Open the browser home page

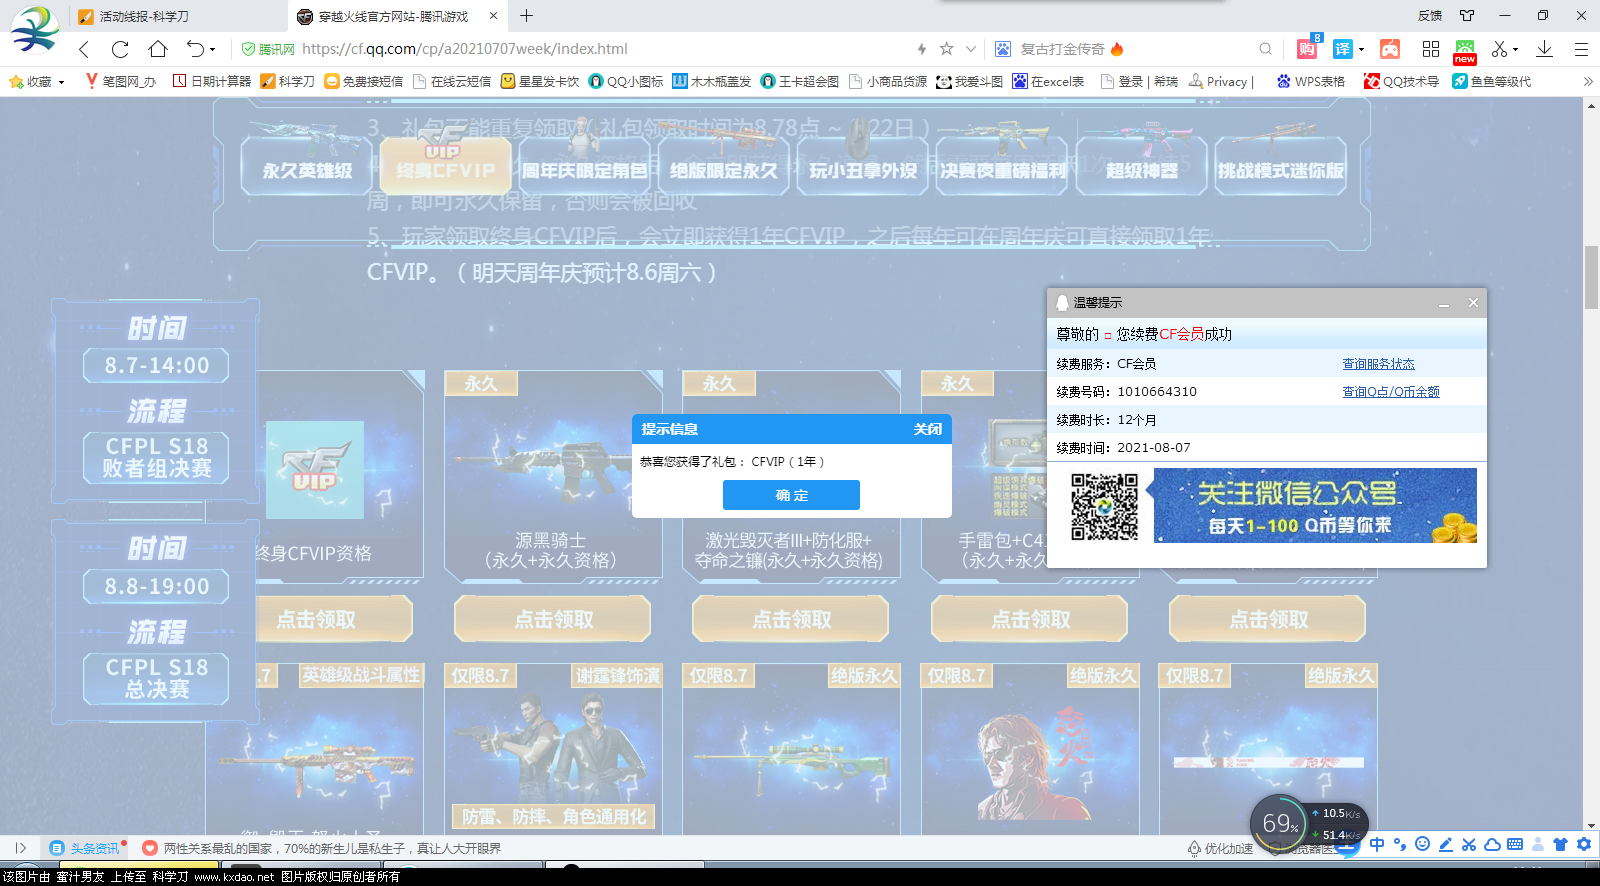[158, 49]
